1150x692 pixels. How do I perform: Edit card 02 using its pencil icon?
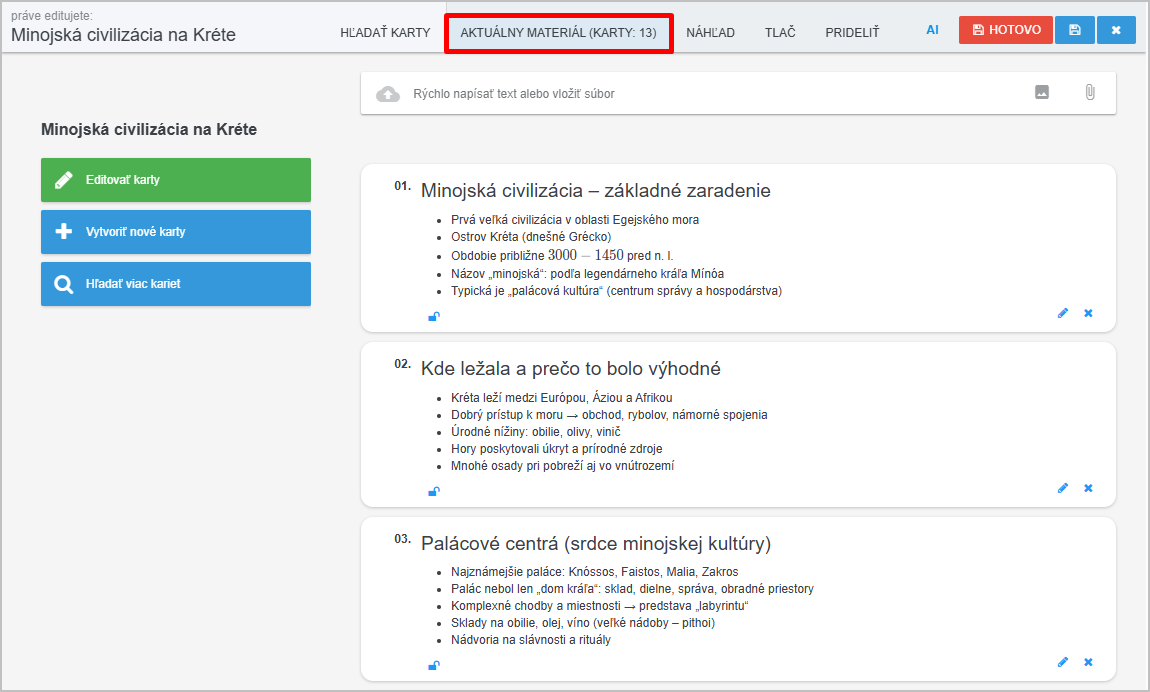pyautogui.click(x=1062, y=488)
